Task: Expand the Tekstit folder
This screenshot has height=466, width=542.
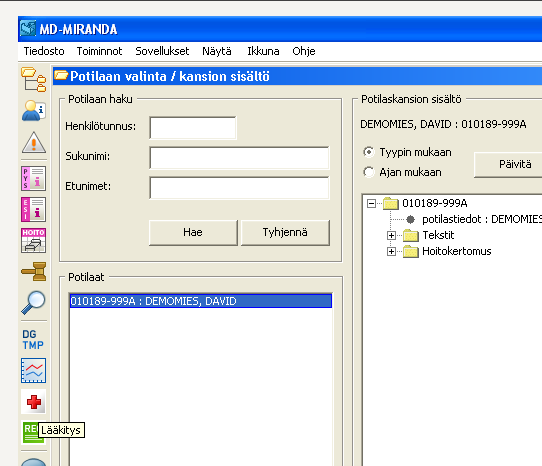Action: coord(391,235)
